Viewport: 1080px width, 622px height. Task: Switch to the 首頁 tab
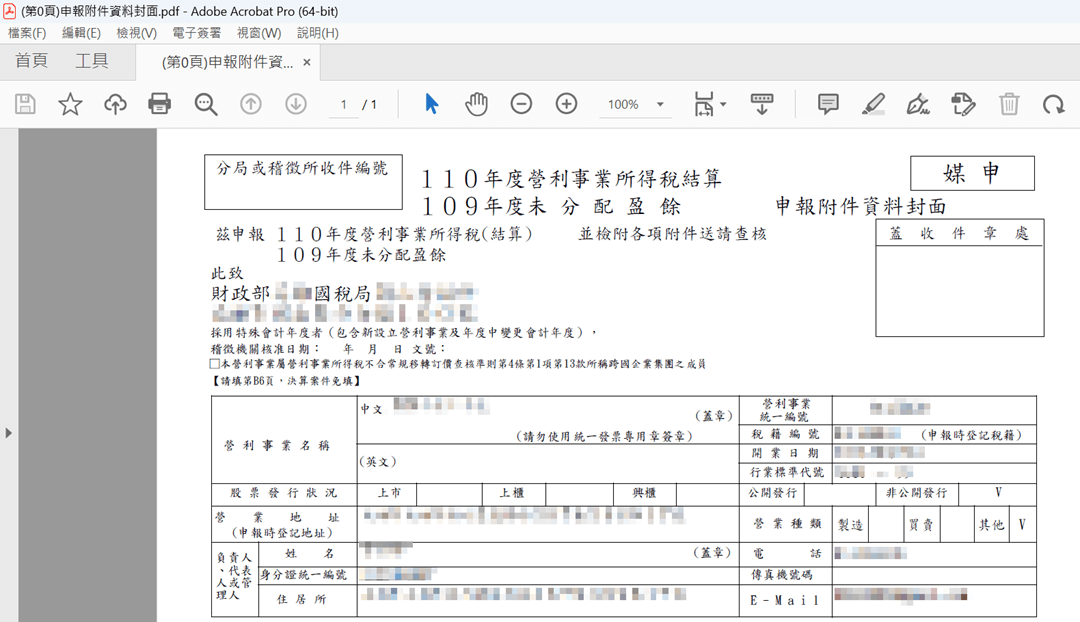[32, 61]
